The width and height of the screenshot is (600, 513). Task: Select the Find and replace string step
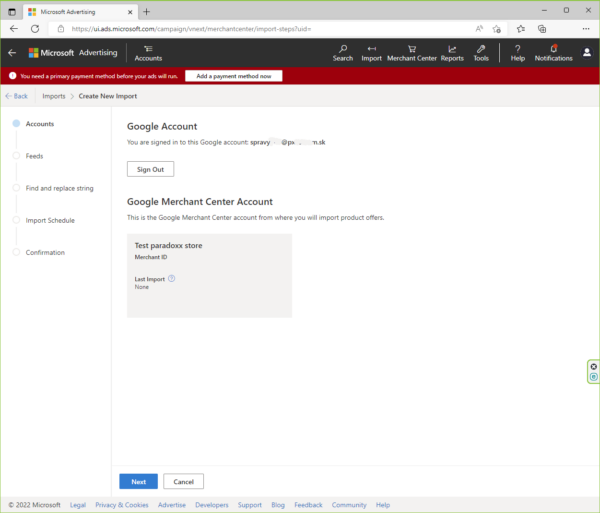59,188
